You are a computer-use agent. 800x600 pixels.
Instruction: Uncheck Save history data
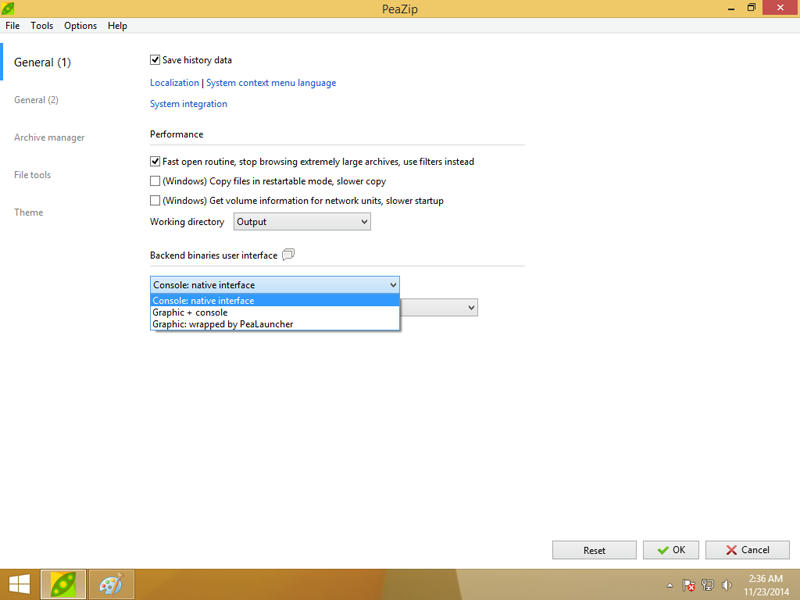155,60
